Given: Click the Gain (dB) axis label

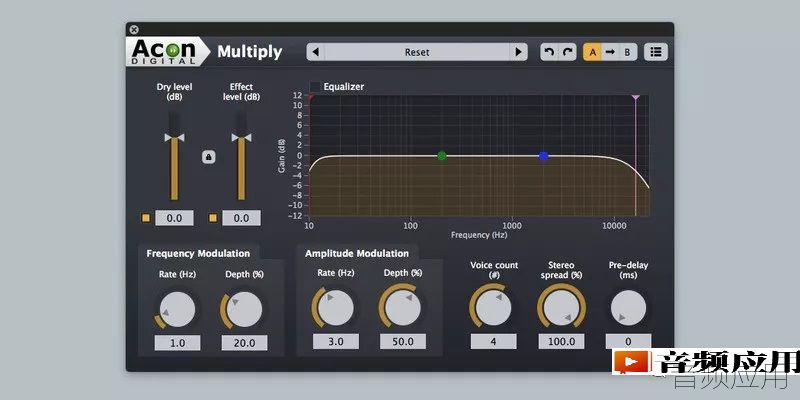Looking at the screenshot, I should 282,155.
